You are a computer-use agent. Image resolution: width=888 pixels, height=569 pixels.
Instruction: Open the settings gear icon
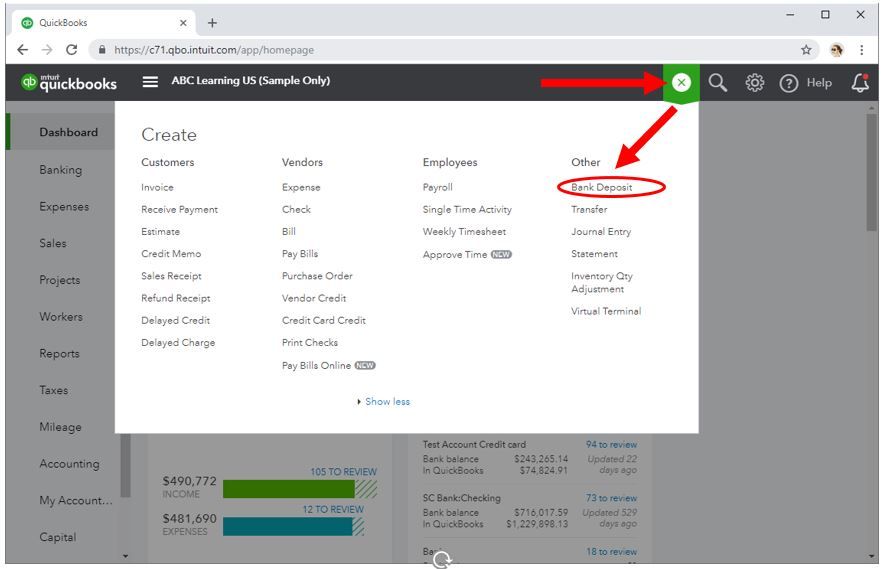pyautogui.click(x=754, y=83)
